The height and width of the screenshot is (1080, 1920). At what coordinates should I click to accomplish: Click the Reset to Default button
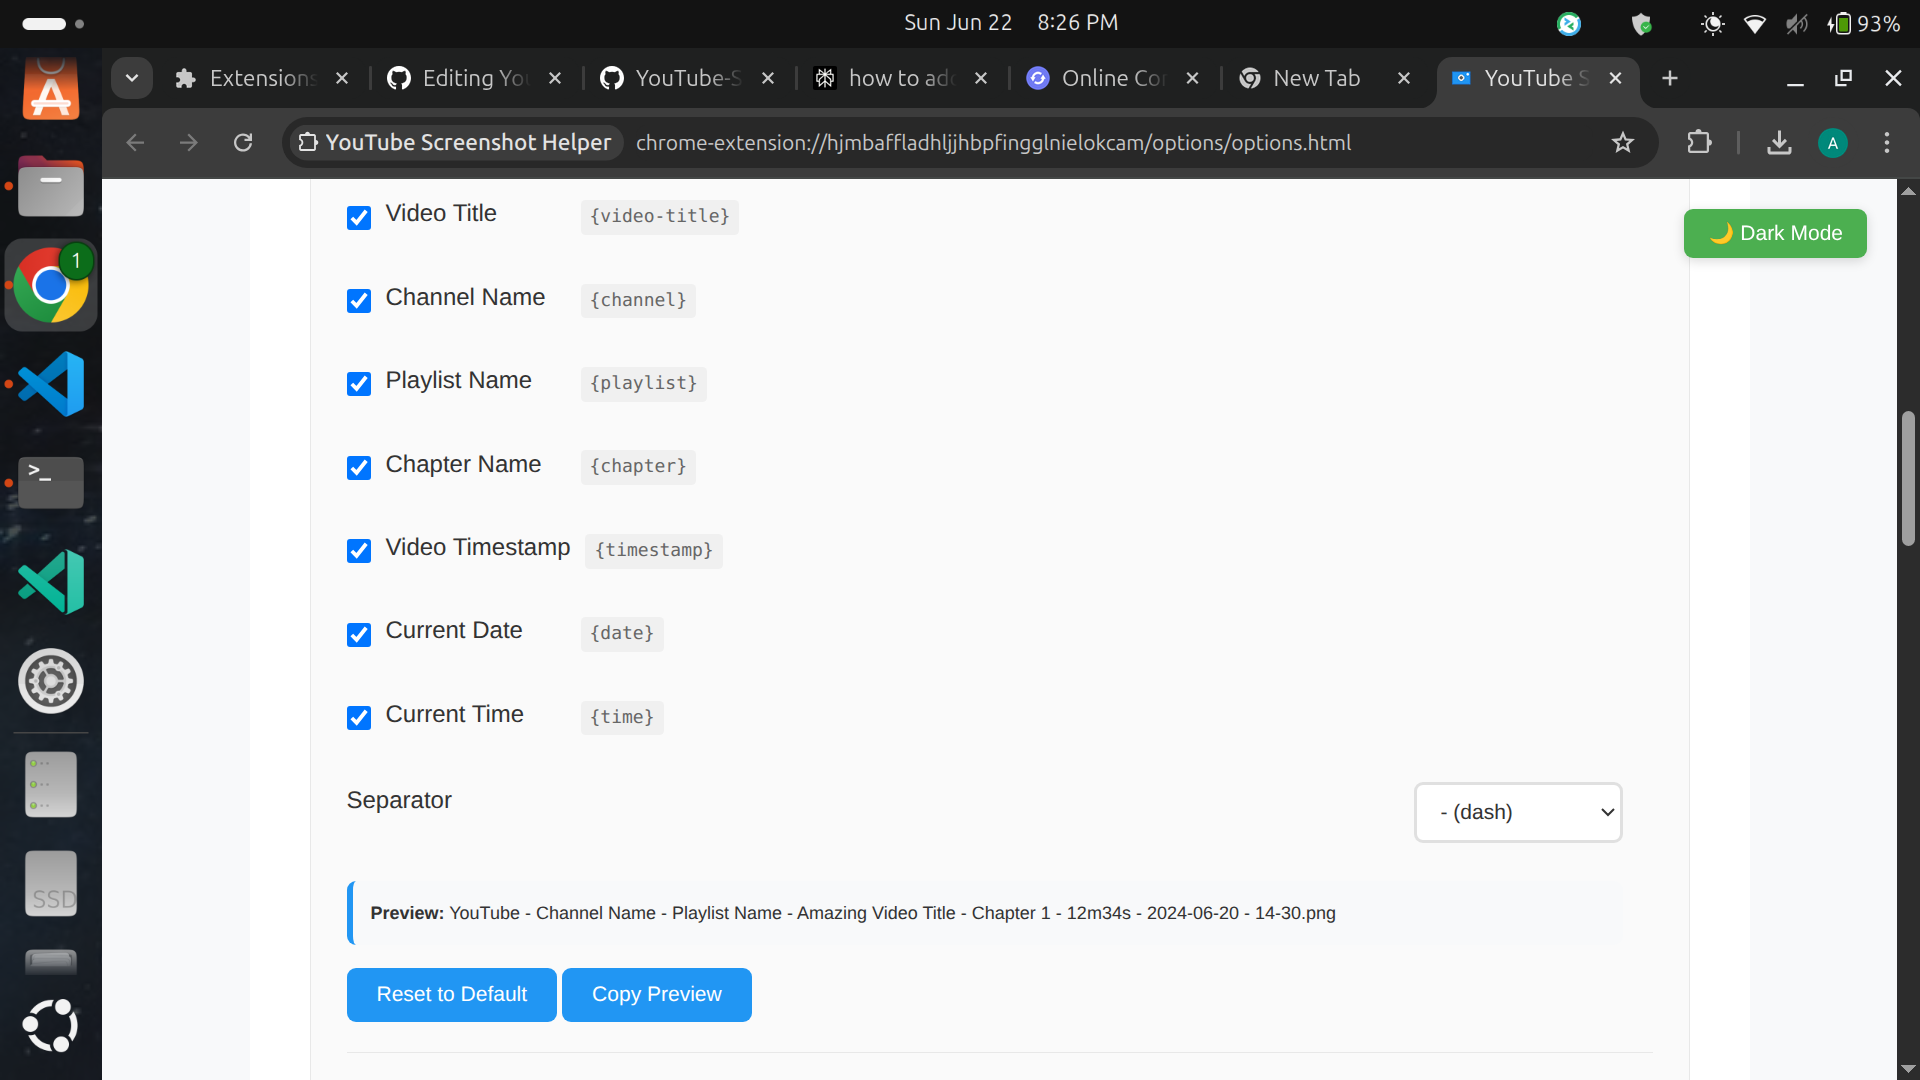(451, 994)
